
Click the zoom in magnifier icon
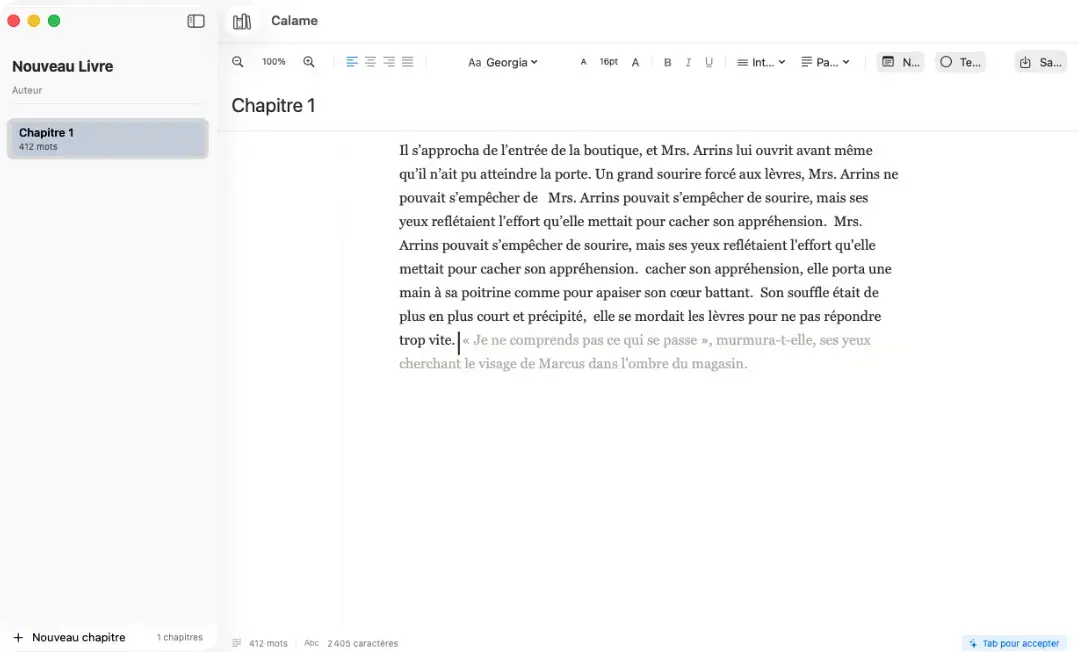point(309,61)
